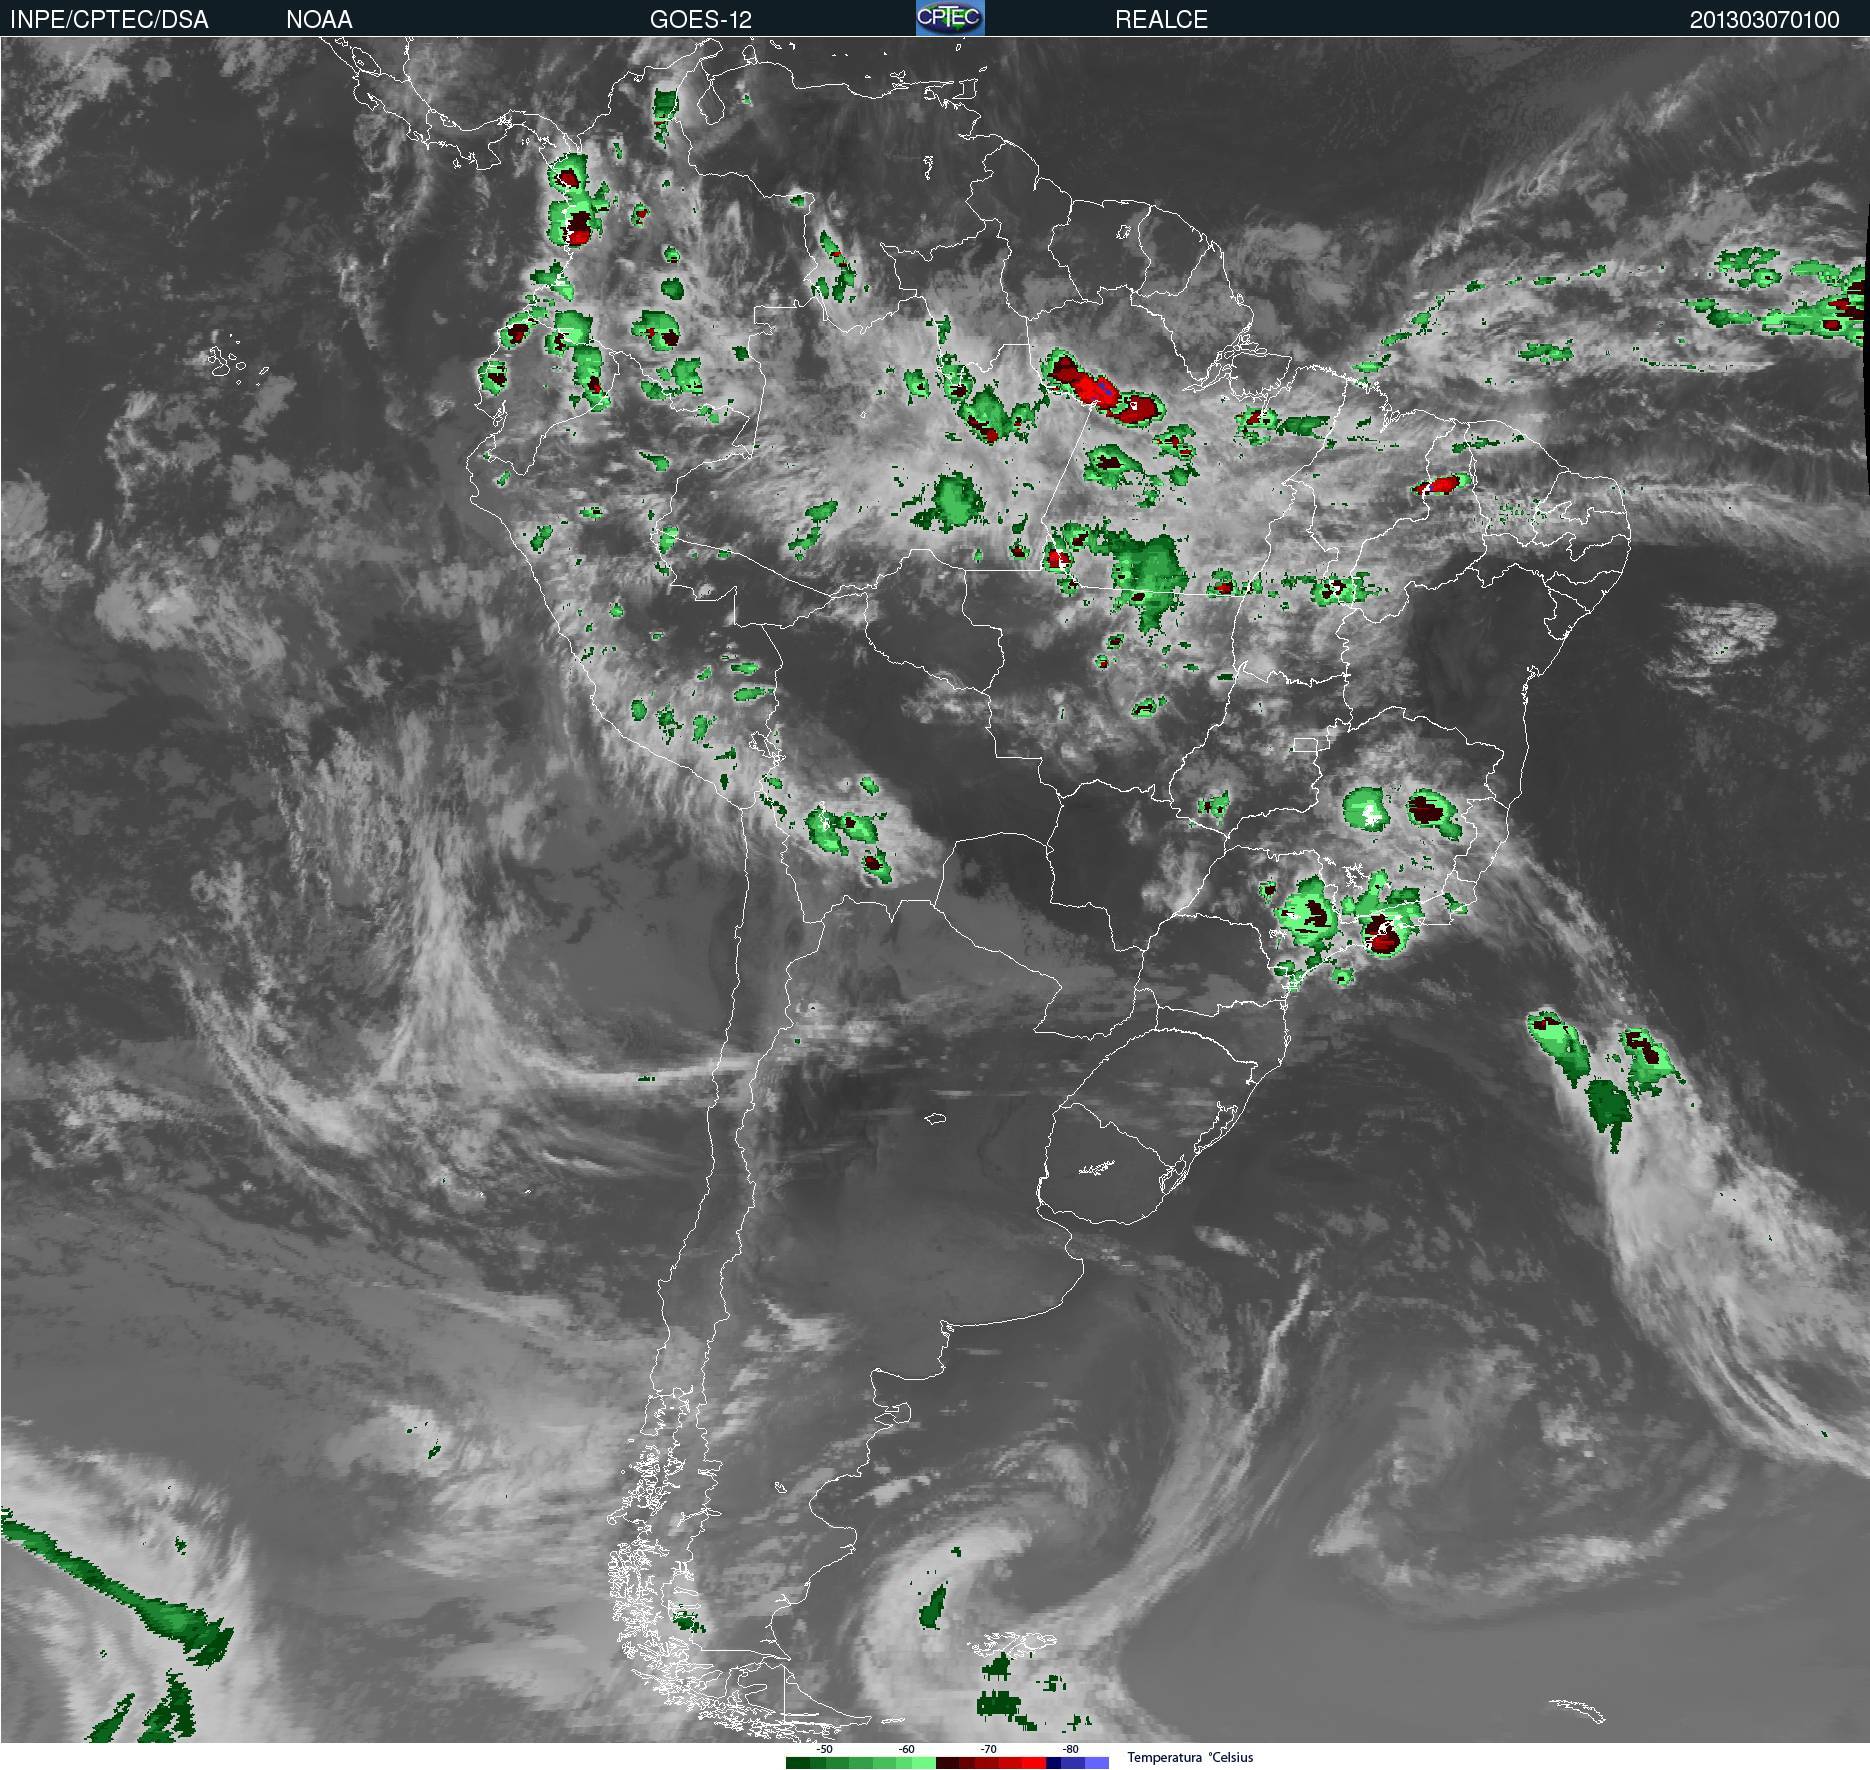Pick the light green legend segment
Screen dimensions: 1870x1770
924,1763
